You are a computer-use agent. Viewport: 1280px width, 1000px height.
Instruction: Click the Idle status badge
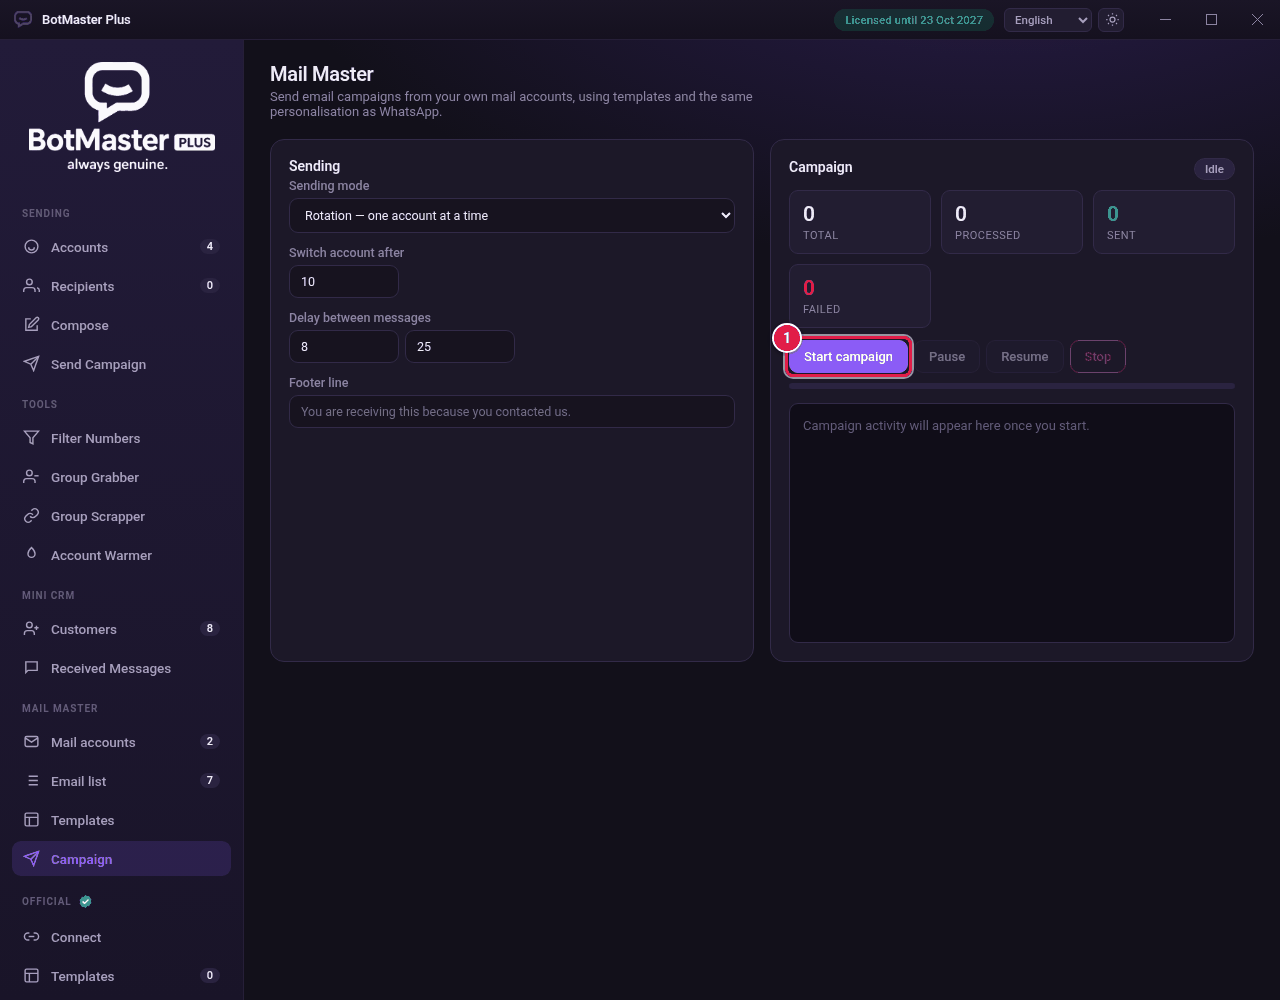tap(1214, 169)
